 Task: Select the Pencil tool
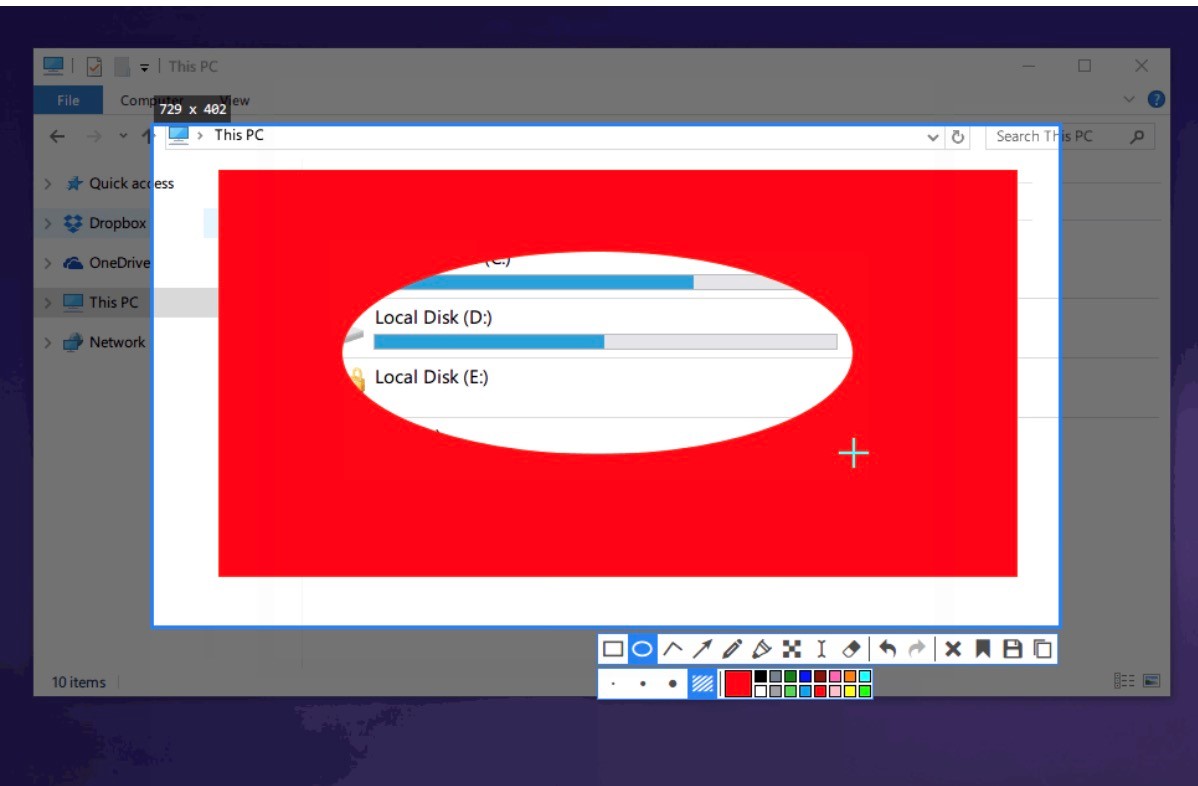[x=732, y=649]
